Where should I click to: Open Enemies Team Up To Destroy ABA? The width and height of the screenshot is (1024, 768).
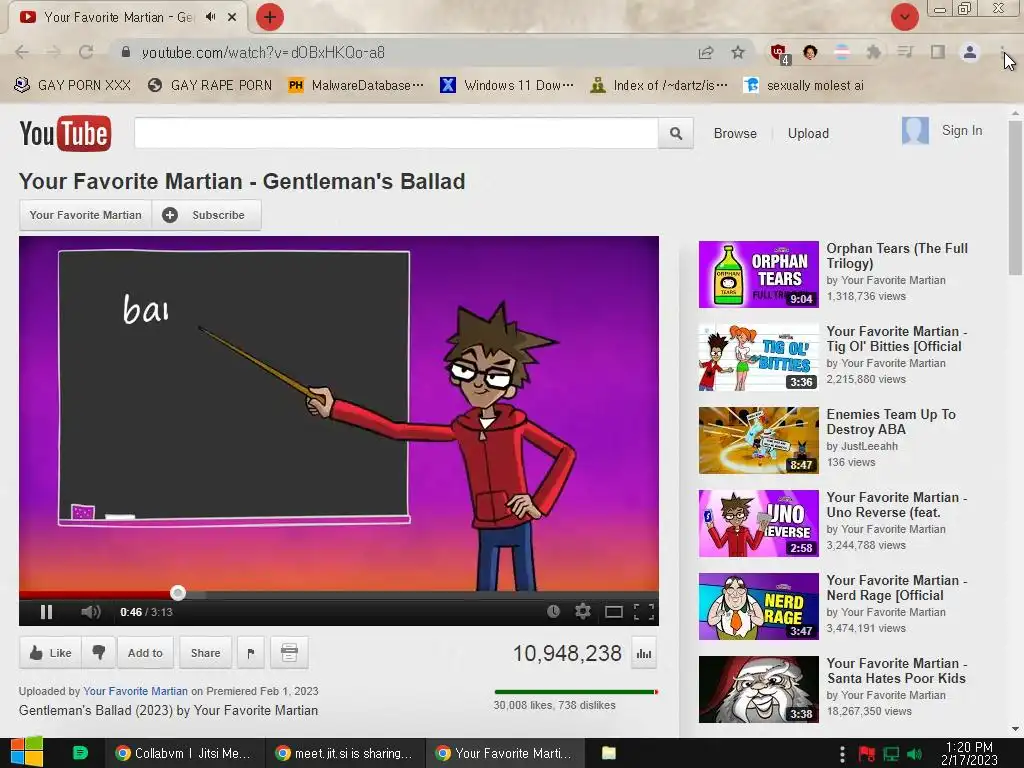pyautogui.click(x=891, y=422)
